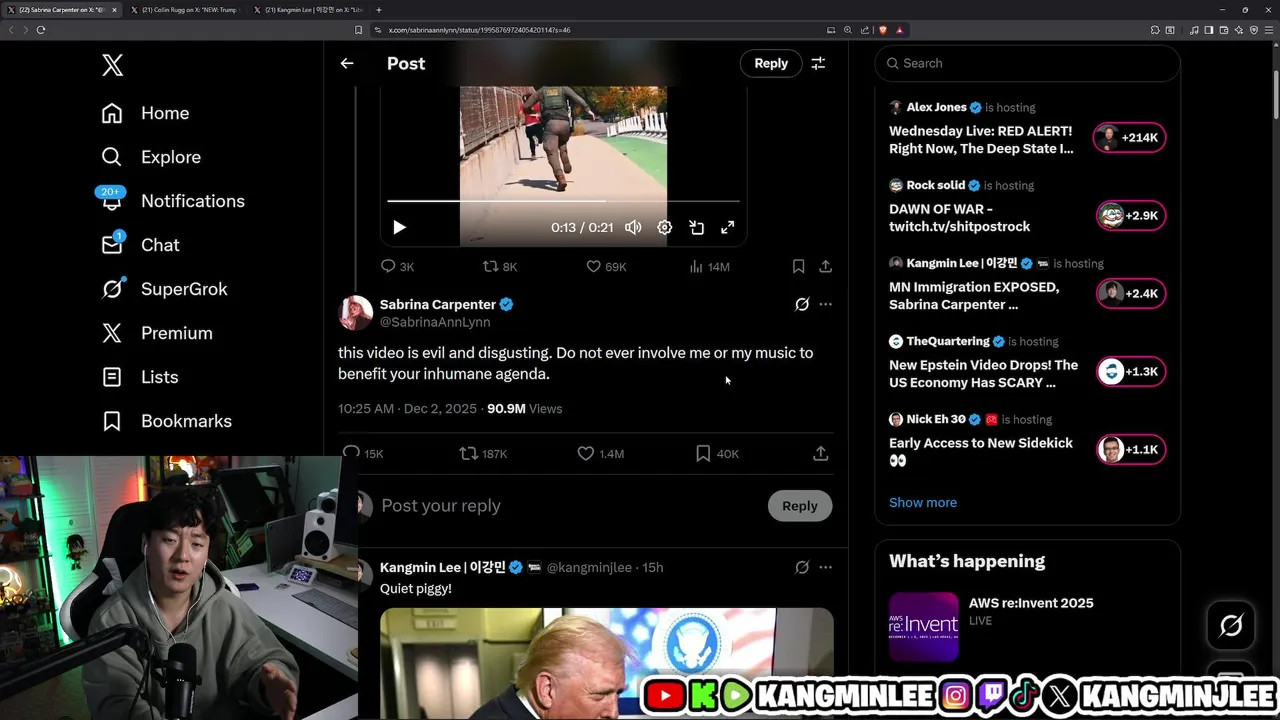This screenshot has height=720, width=1280.
Task: Click the Brave shields icon
Action: tap(884, 30)
